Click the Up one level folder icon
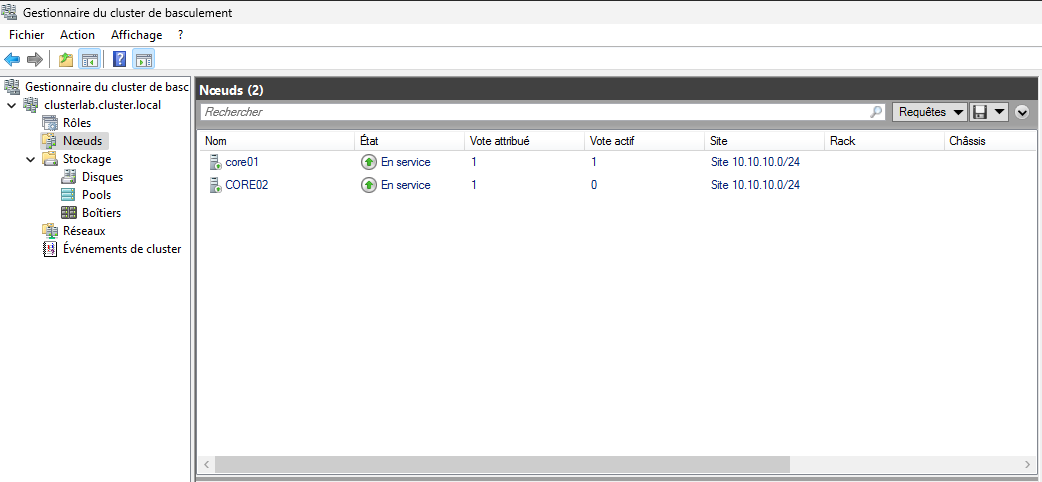Screen dimensions: 1042x482 (66, 59)
